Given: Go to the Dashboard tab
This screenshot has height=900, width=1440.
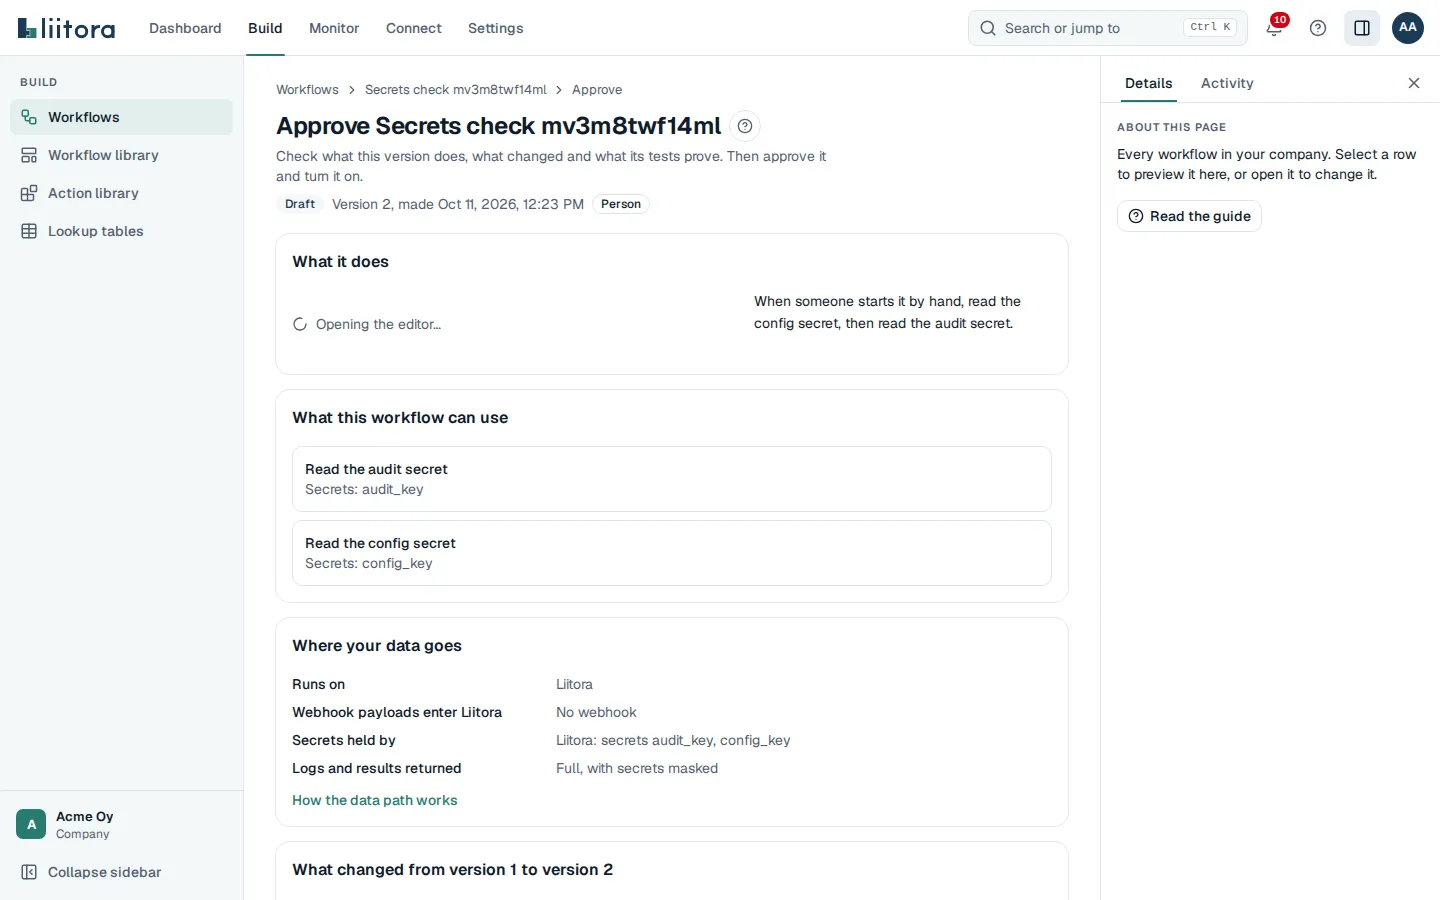Looking at the screenshot, I should click(185, 28).
